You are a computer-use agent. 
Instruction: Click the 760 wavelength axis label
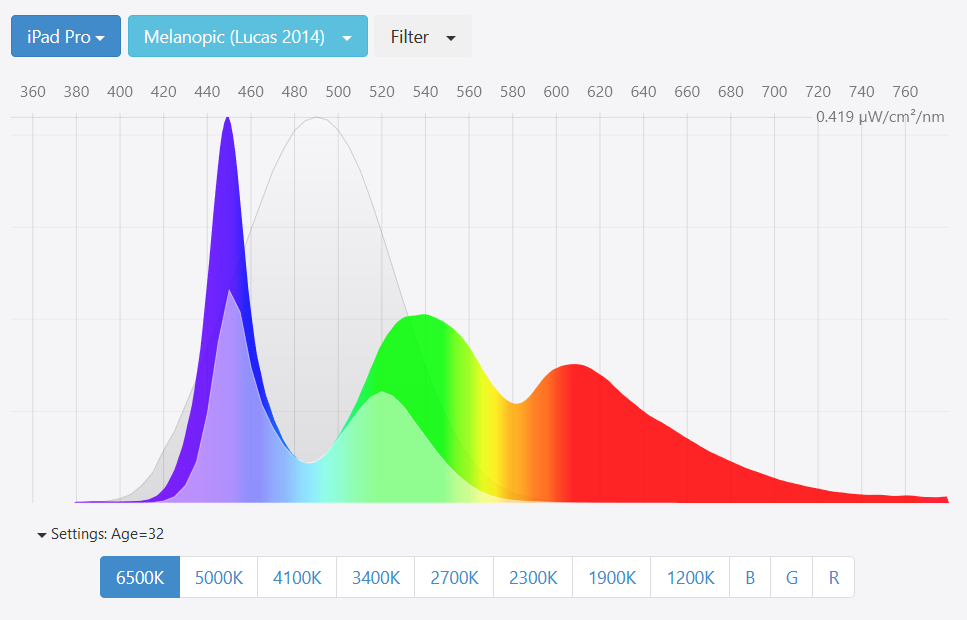(x=905, y=92)
